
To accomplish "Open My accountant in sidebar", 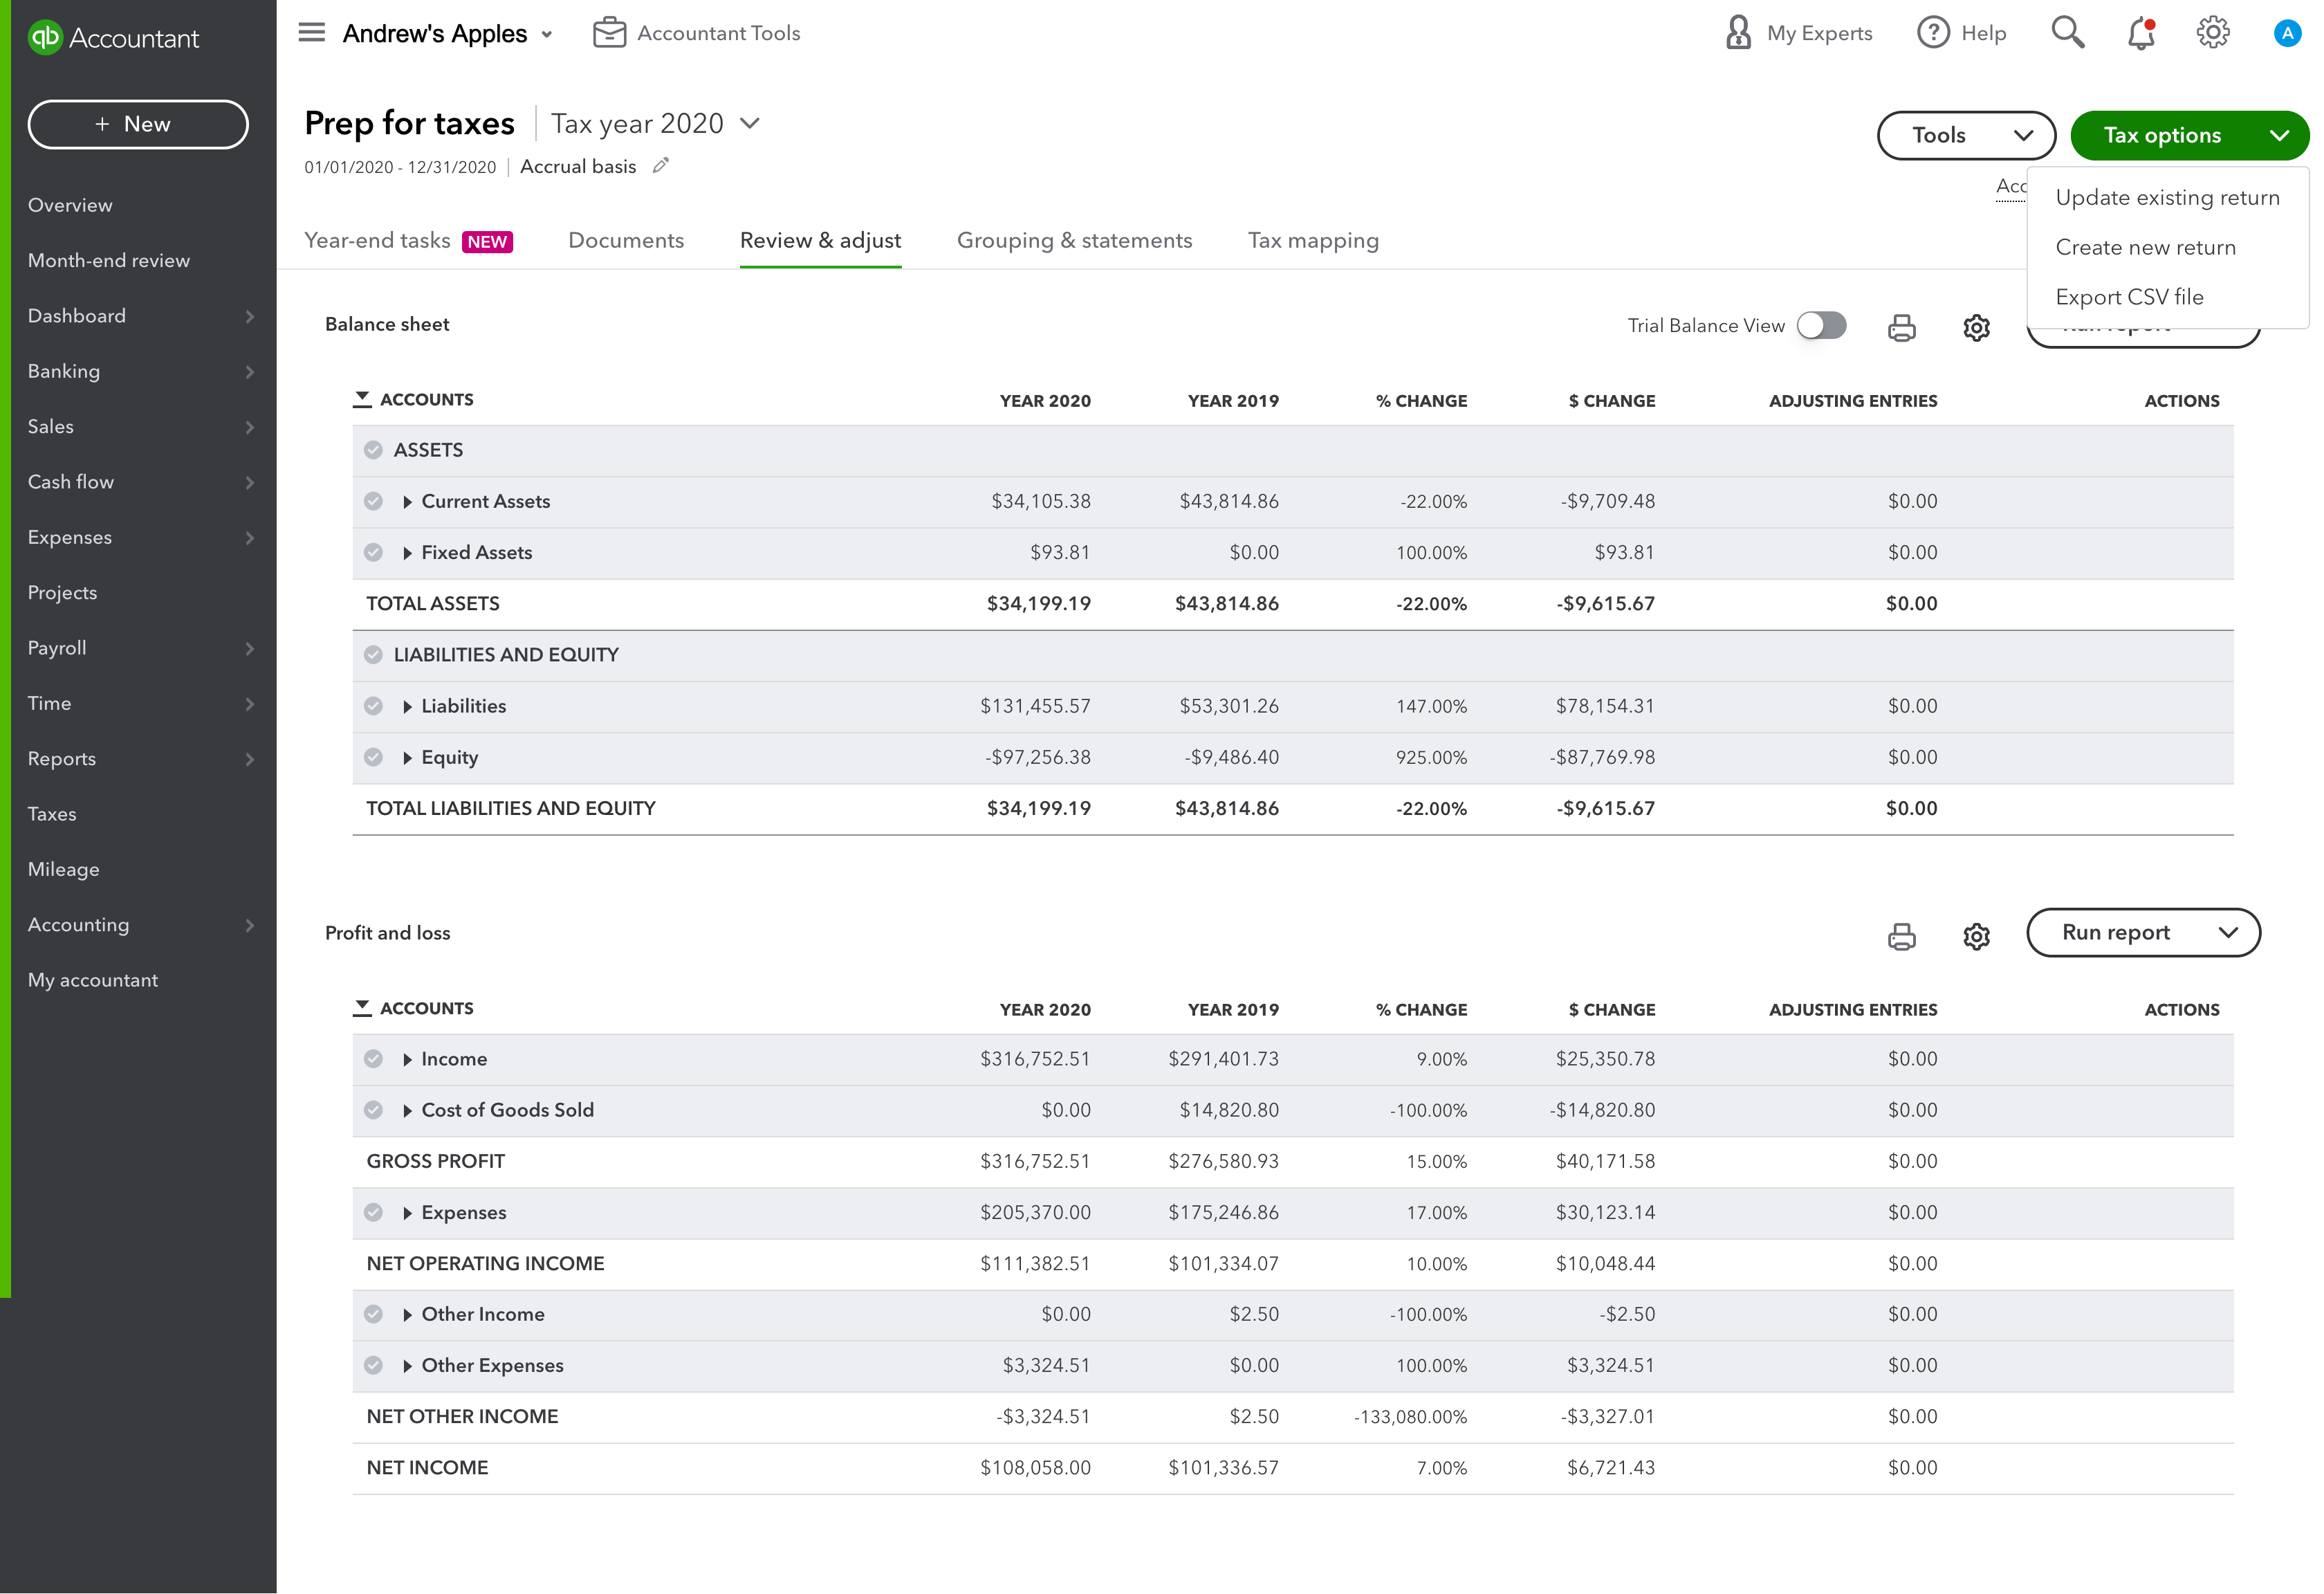I will coord(93,980).
